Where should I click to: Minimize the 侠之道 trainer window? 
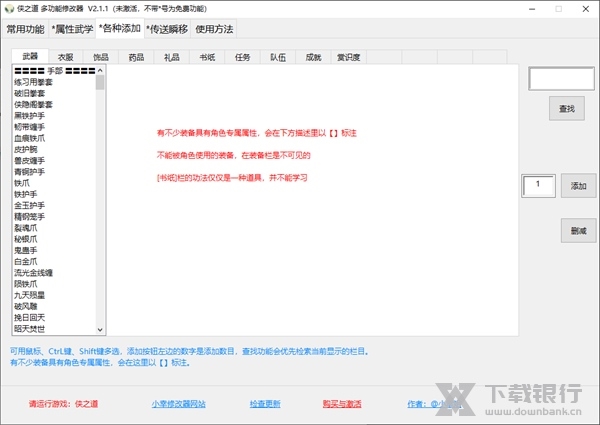pos(532,9)
